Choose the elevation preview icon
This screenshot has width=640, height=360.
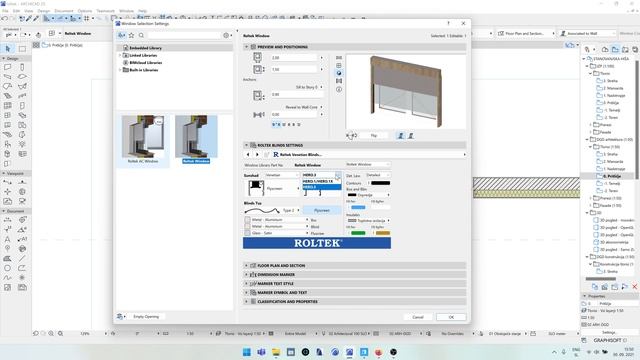tap(339, 65)
